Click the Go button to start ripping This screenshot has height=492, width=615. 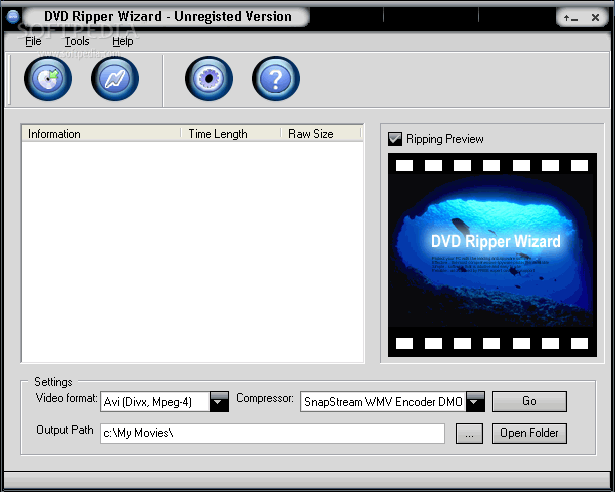click(529, 401)
